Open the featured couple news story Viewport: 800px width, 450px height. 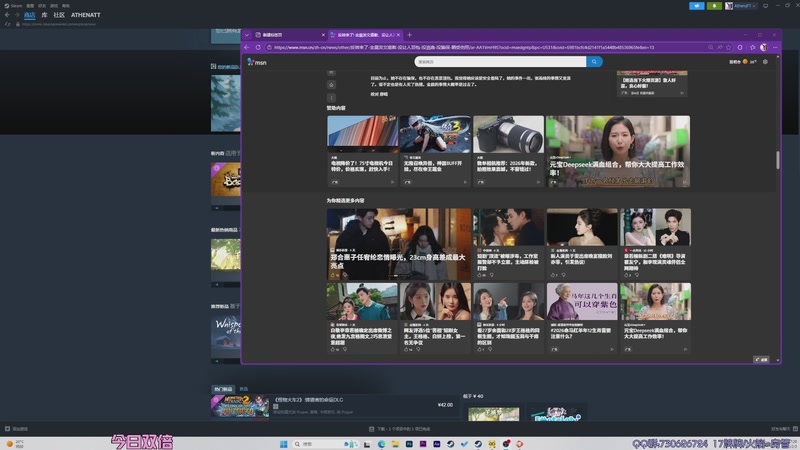[x=399, y=244]
